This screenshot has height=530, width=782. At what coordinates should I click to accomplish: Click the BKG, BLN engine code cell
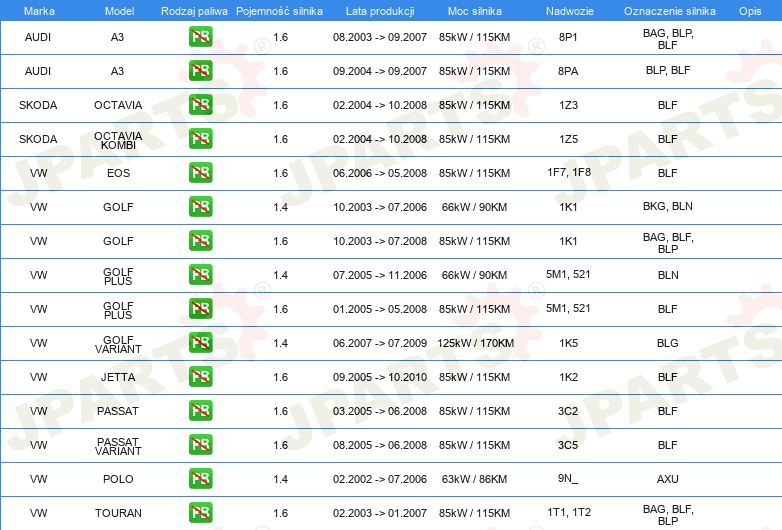(x=668, y=206)
